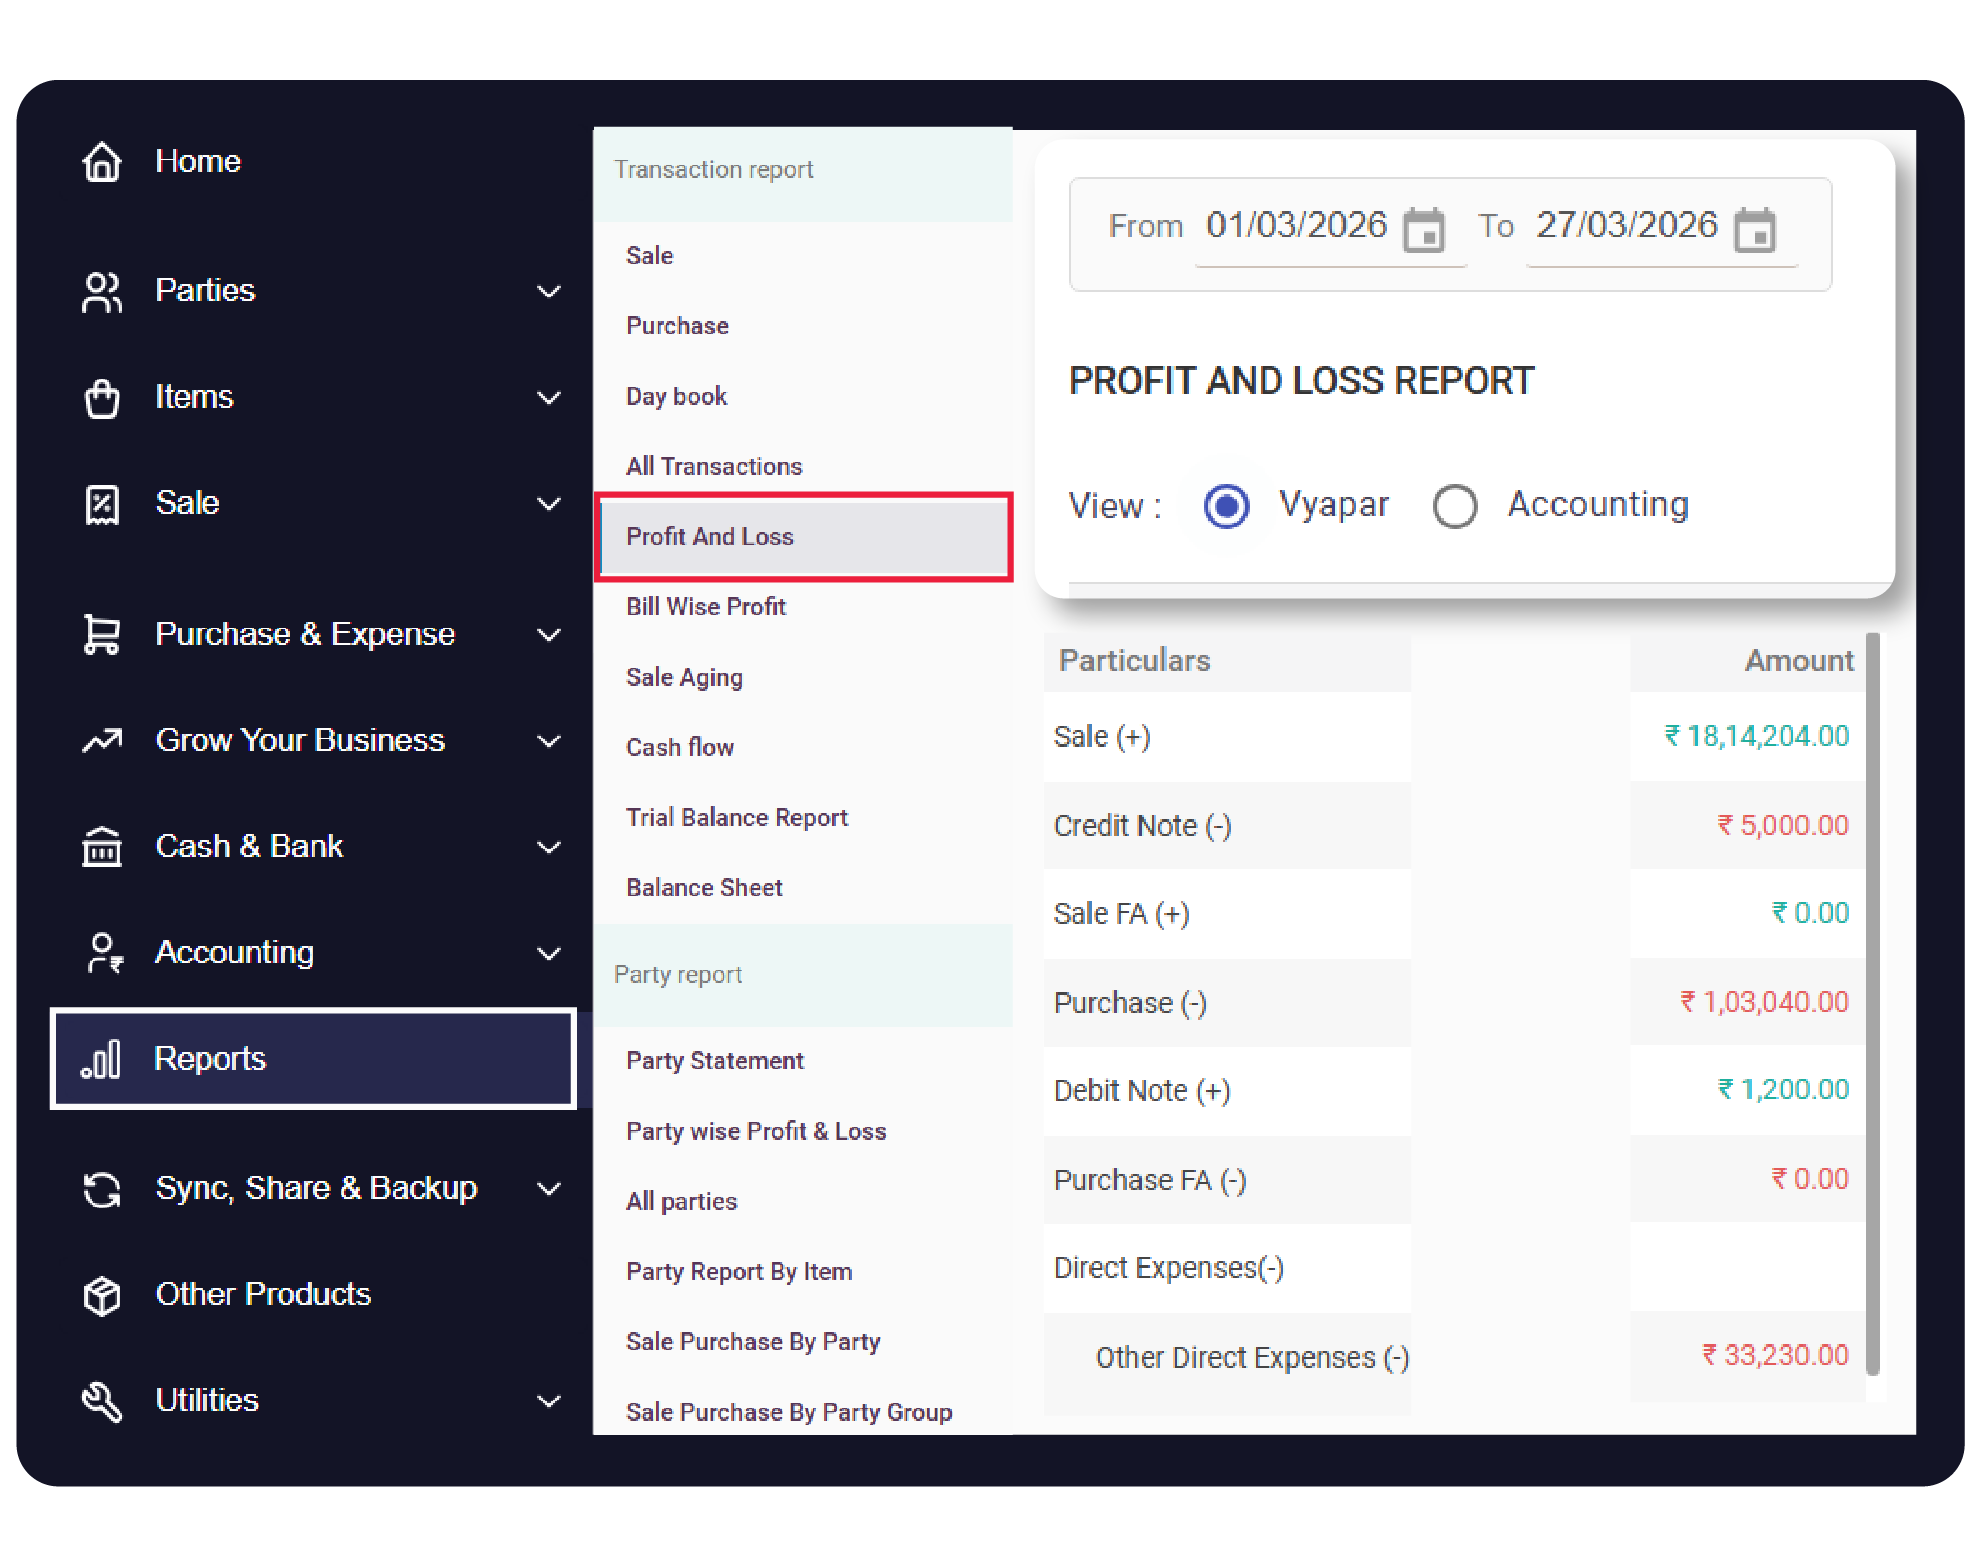Select the Cash & Bank icon
This screenshot has width=1981, height=1561.
pos(103,847)
